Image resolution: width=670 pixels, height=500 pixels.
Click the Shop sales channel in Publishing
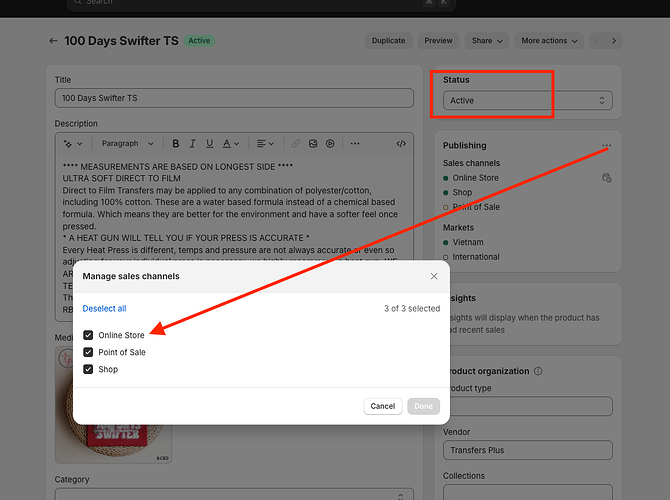(462, 192)
